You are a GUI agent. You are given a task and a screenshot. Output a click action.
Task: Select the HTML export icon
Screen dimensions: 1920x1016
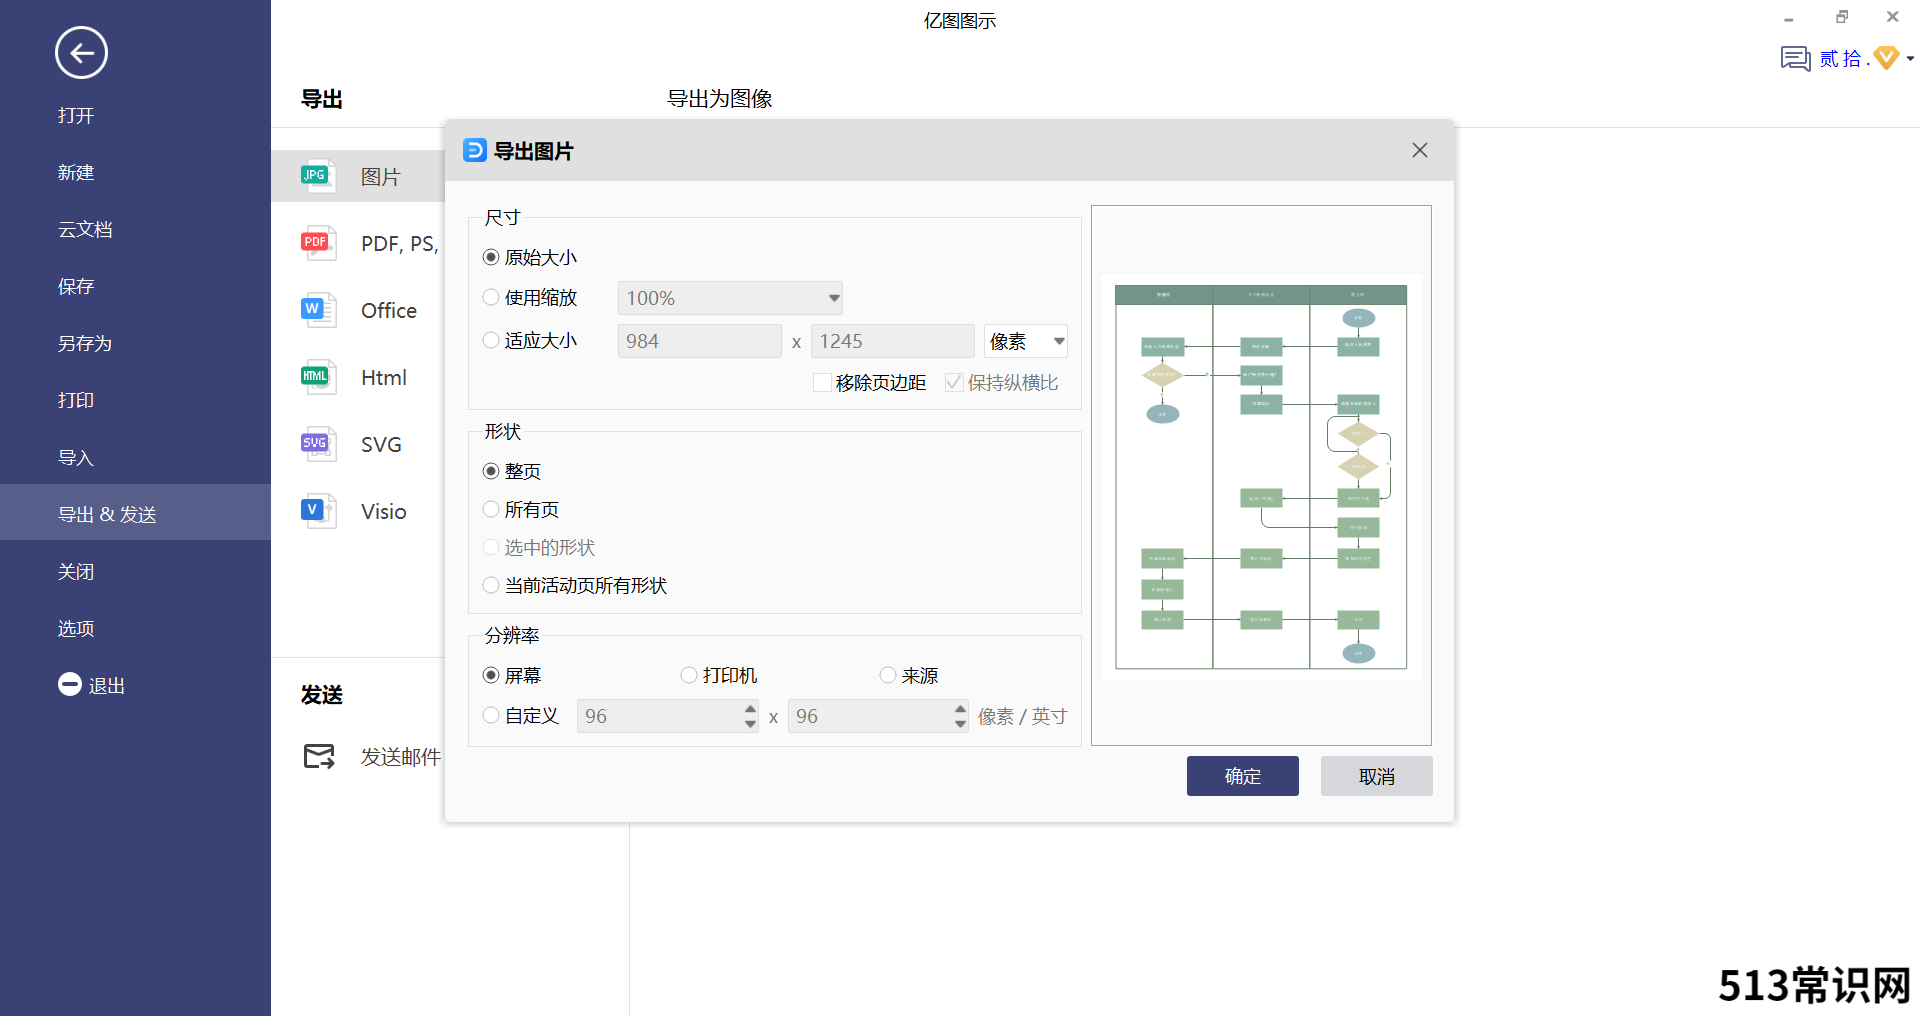tap(318, 377)
